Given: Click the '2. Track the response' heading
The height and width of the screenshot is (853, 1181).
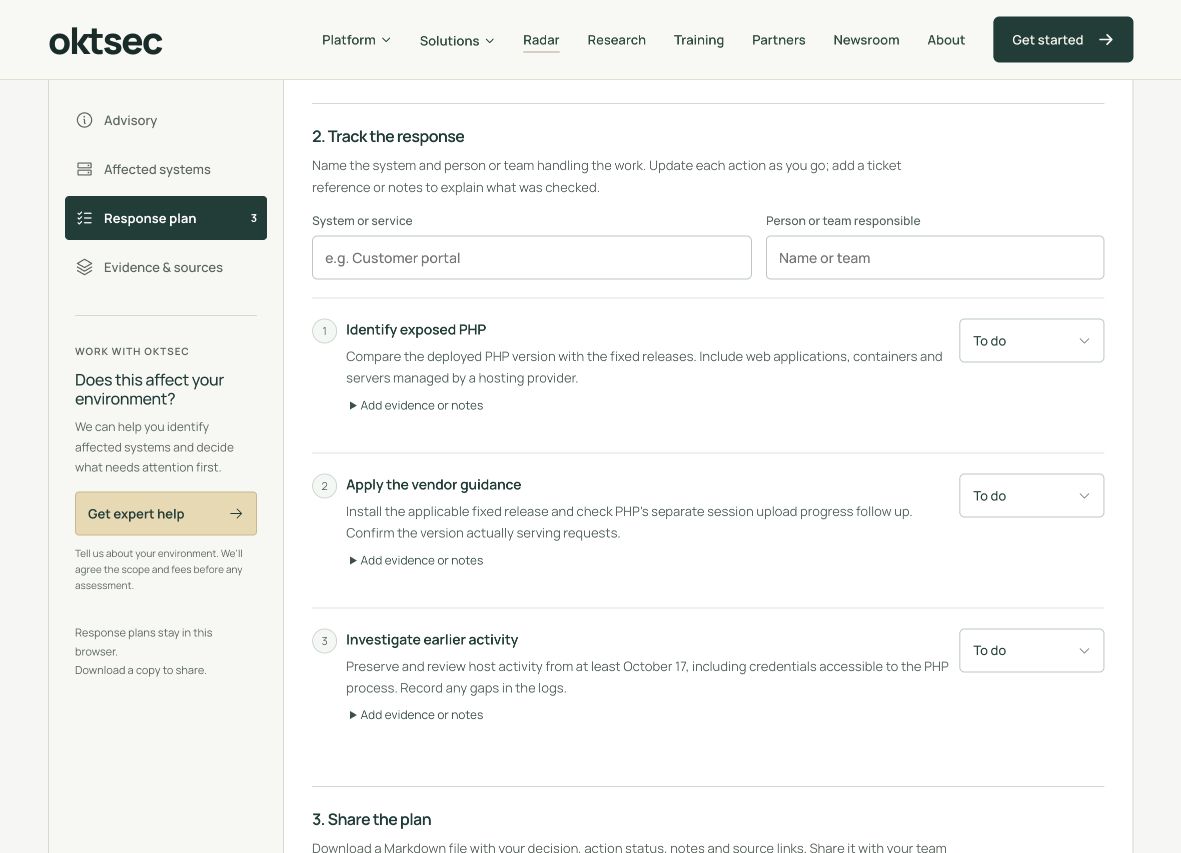Looking at the screenshot, I should [388, 136].
